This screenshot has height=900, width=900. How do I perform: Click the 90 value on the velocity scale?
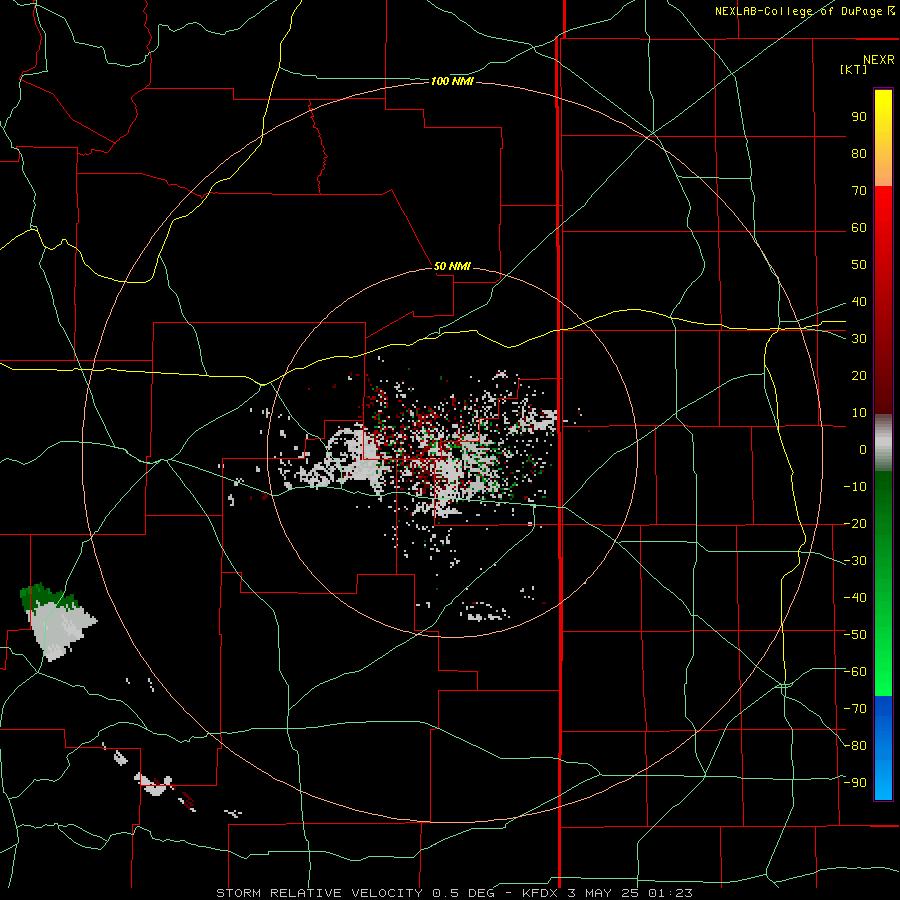[x=859, y=117]
